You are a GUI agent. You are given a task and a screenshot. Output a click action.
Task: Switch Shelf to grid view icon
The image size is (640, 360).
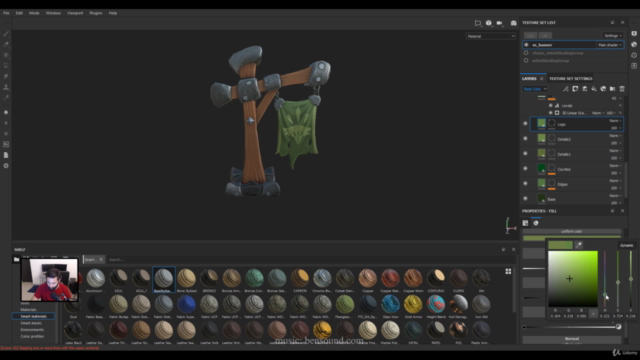(x=508, y=271)
